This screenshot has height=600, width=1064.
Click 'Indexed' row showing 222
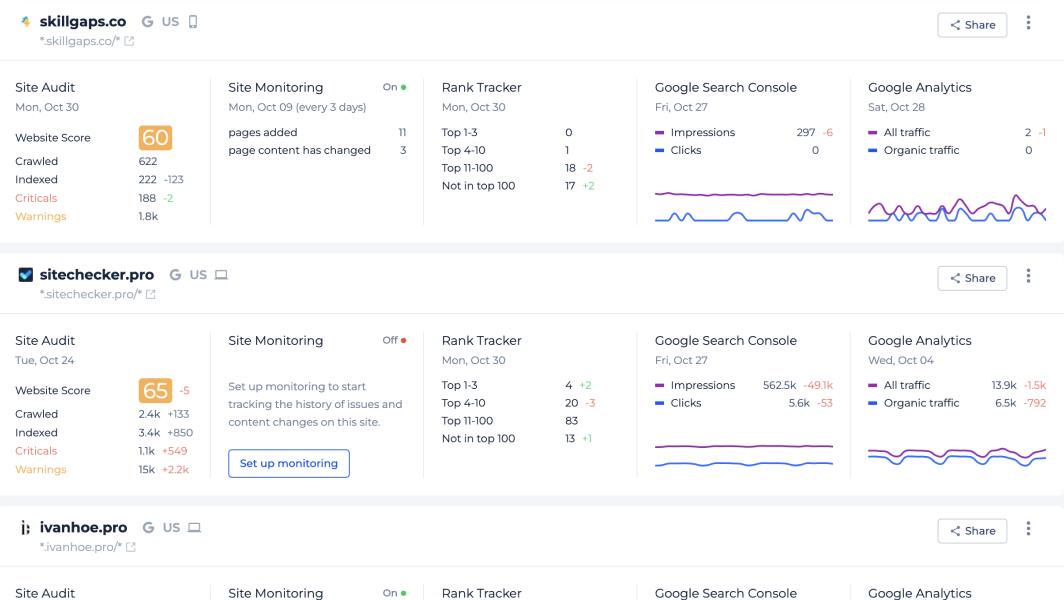tap(100, 180)
